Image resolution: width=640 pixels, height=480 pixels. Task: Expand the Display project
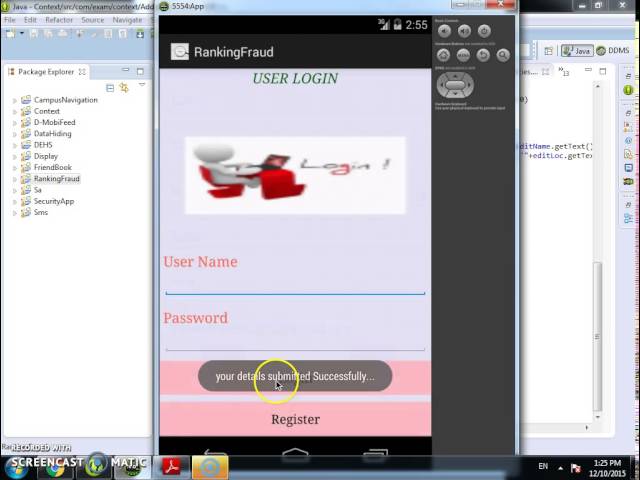tap(15, 157)
